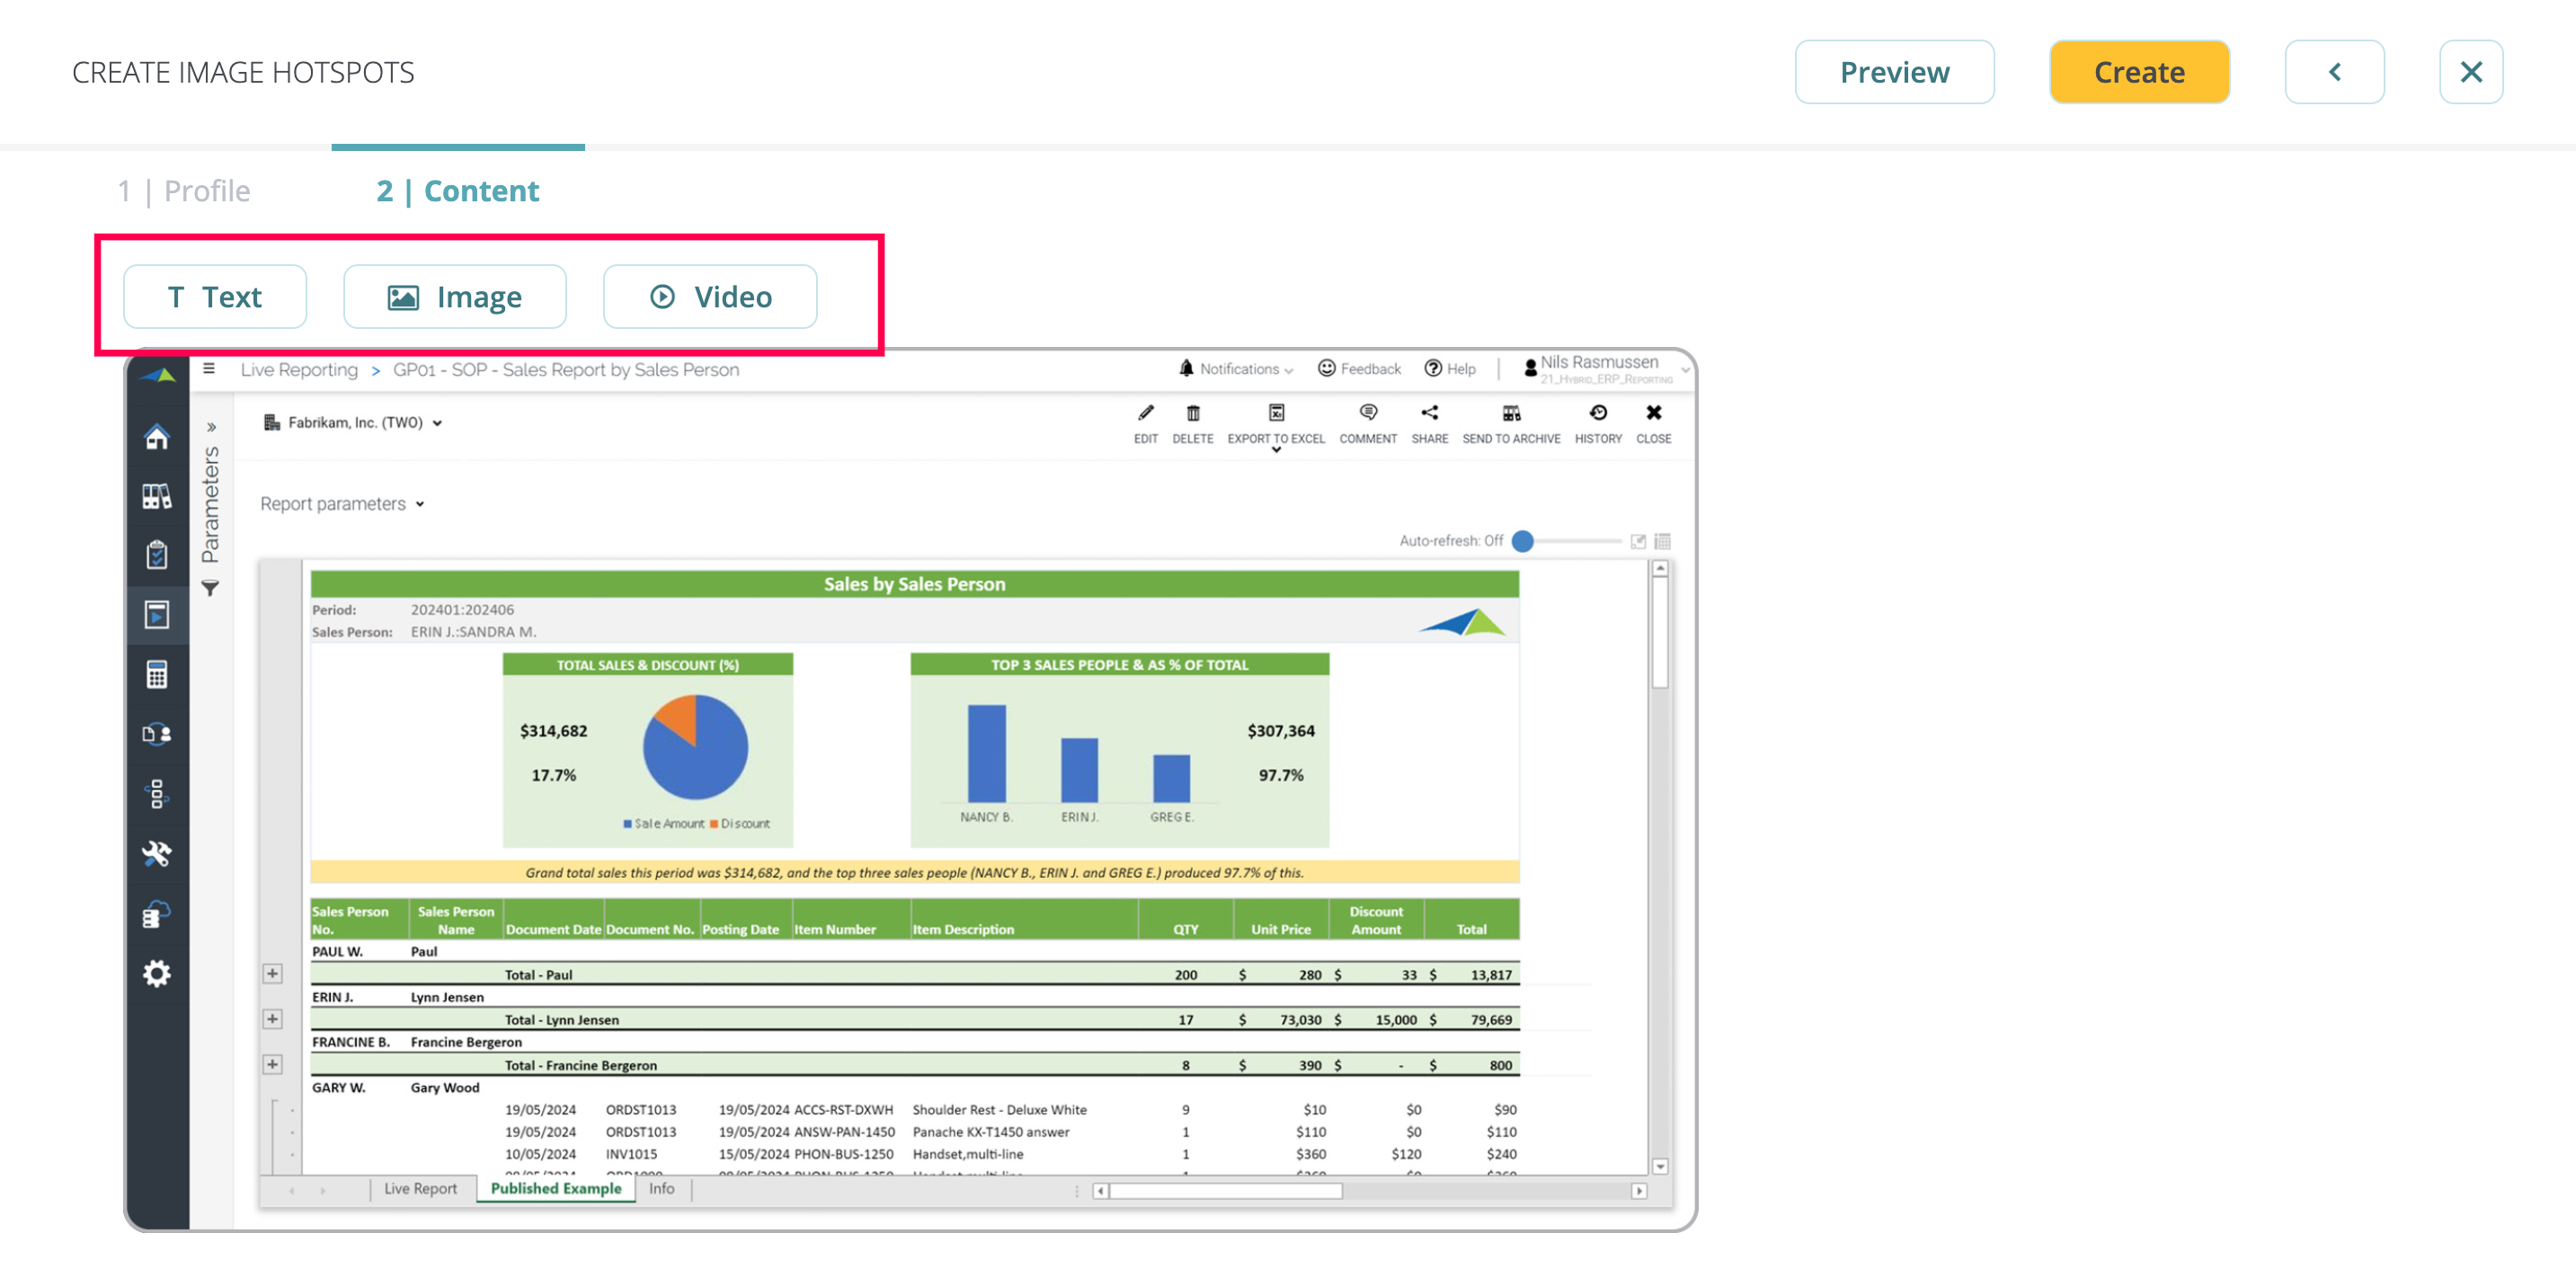Select the Live Report sheet tab

coord(420,1188)
